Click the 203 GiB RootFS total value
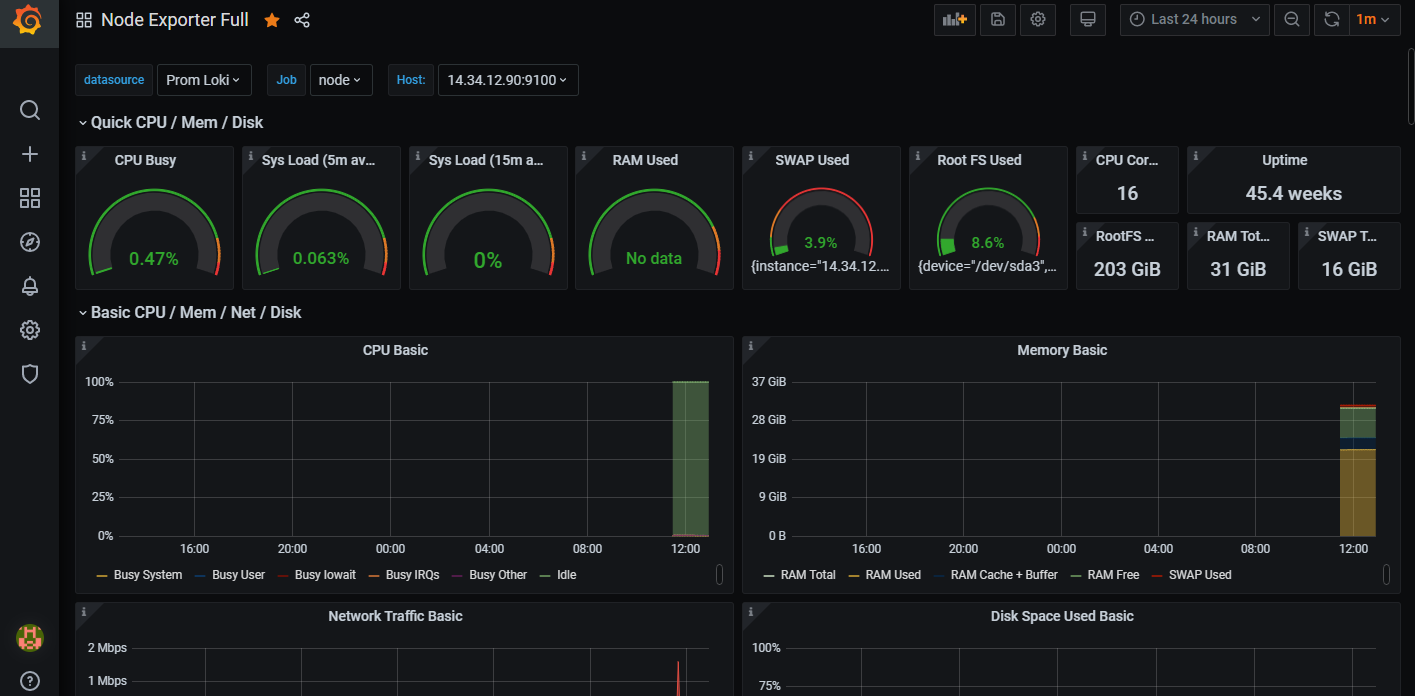The width and height of the screenshot is (1415, 696). 1127,269
